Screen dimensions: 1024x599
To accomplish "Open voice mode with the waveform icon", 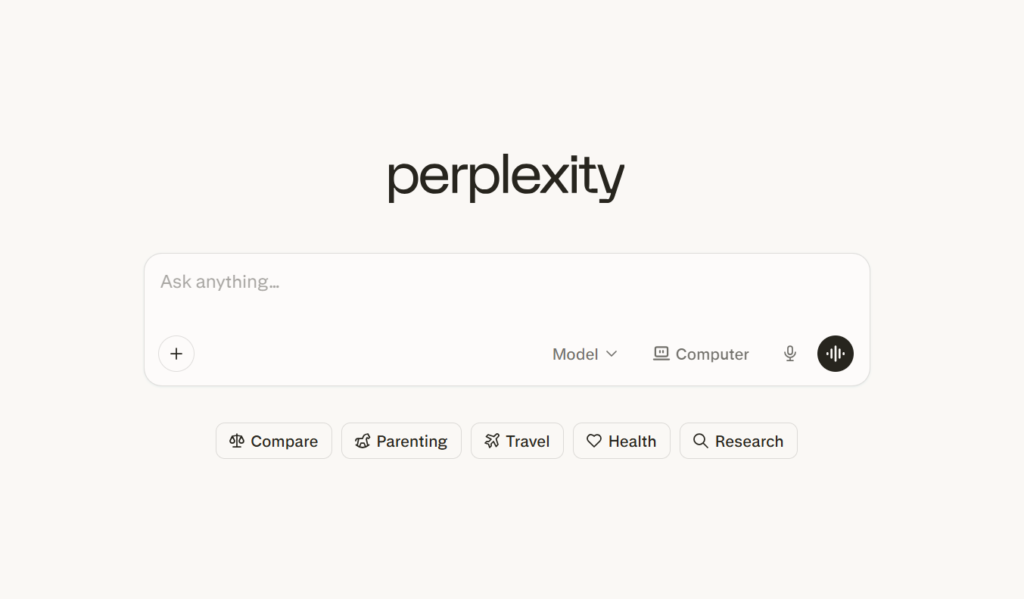I will (835, 353).
